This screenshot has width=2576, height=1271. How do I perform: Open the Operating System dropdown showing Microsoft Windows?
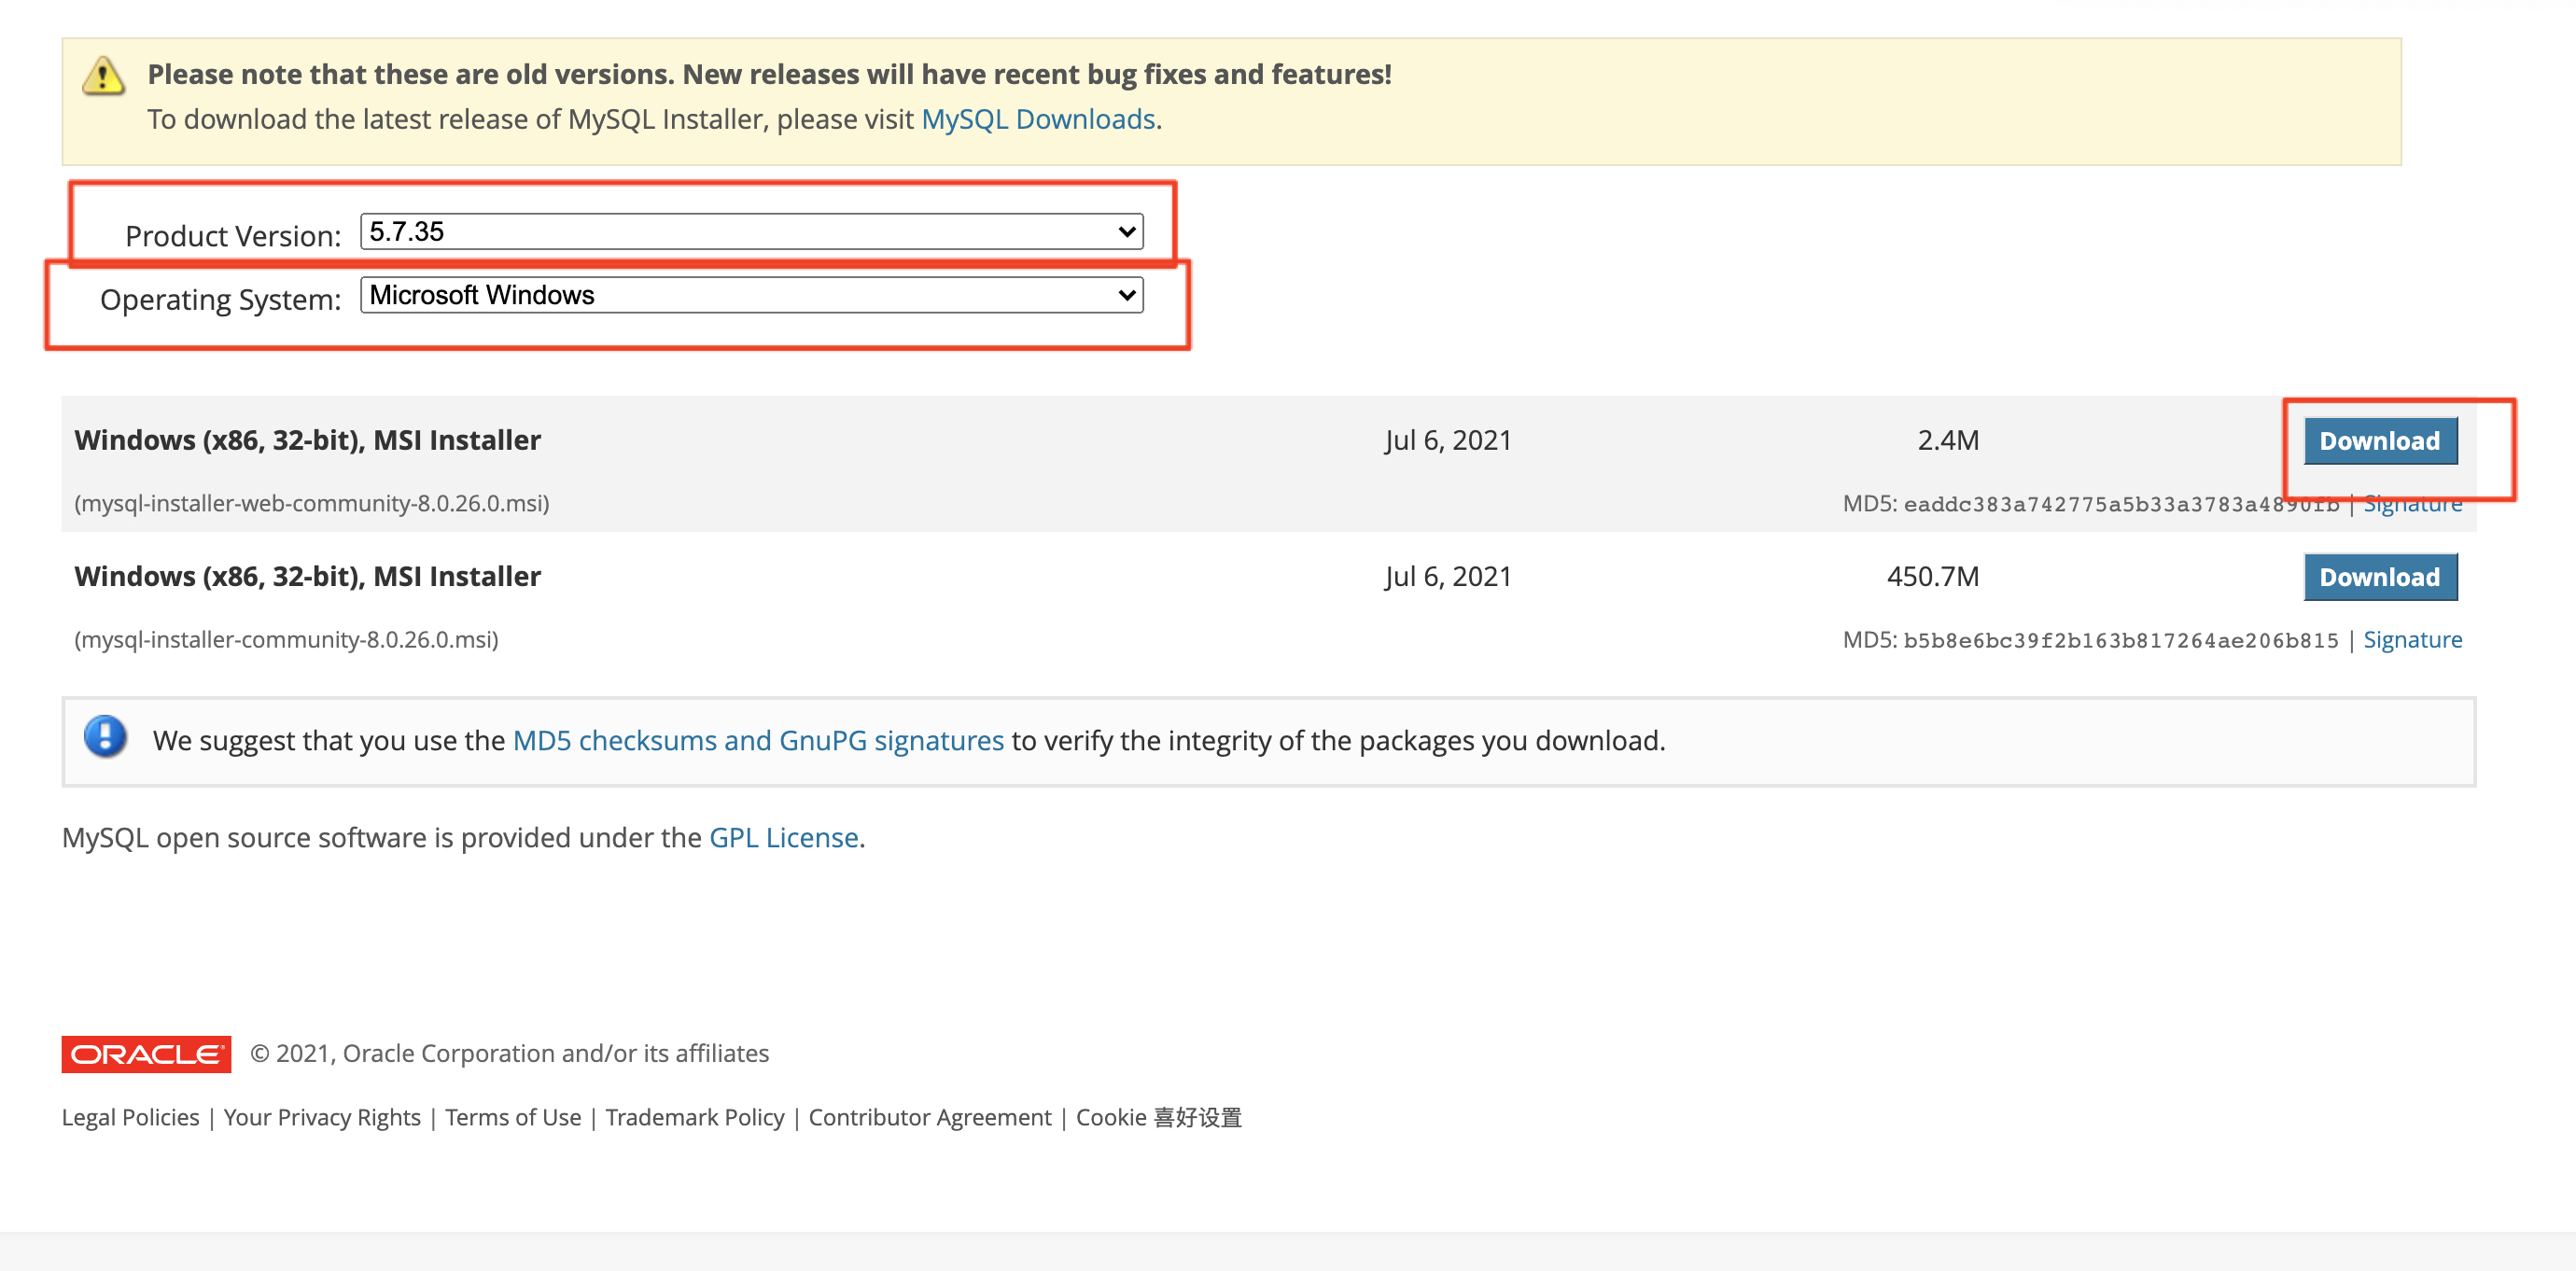click(751, 295)
